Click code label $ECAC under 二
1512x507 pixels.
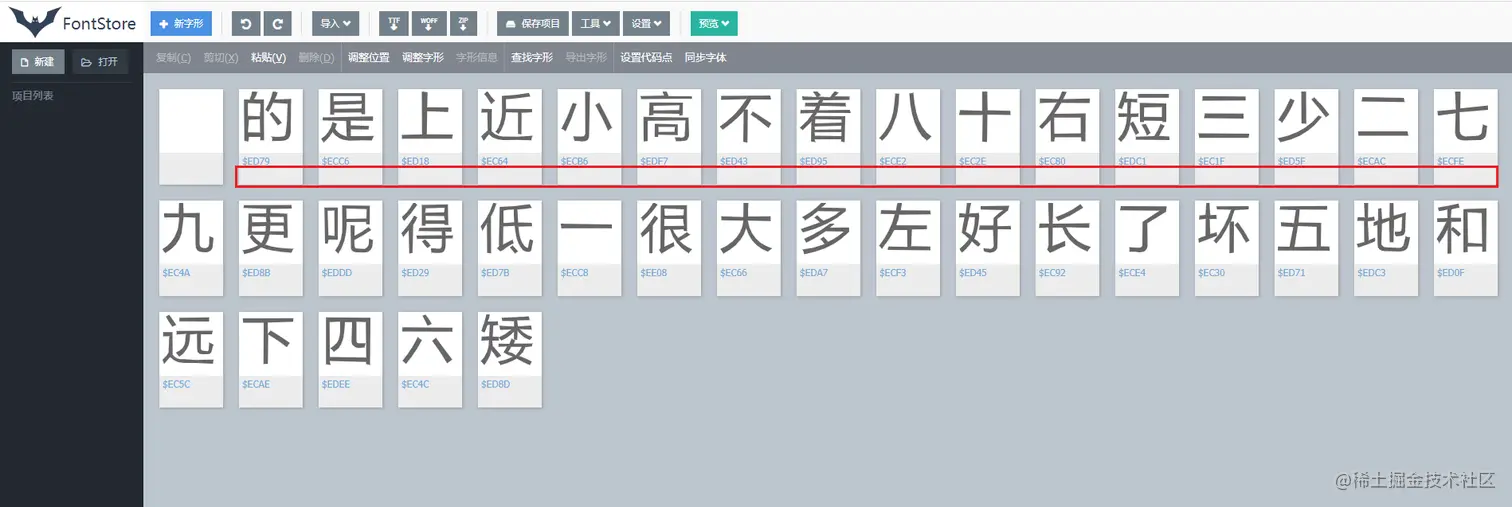tap(1372, 161)
